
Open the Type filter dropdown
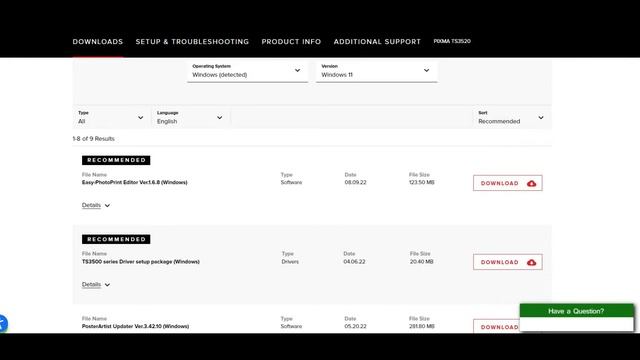pyautogui.click(x=111, y=118)
